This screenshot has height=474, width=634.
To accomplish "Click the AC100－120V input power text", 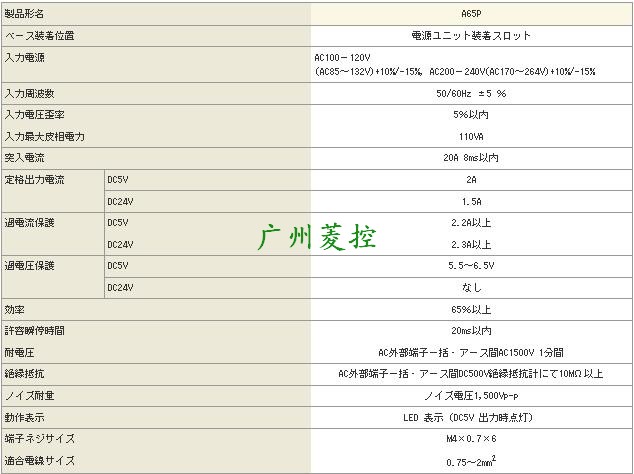I will pos(343,58).
